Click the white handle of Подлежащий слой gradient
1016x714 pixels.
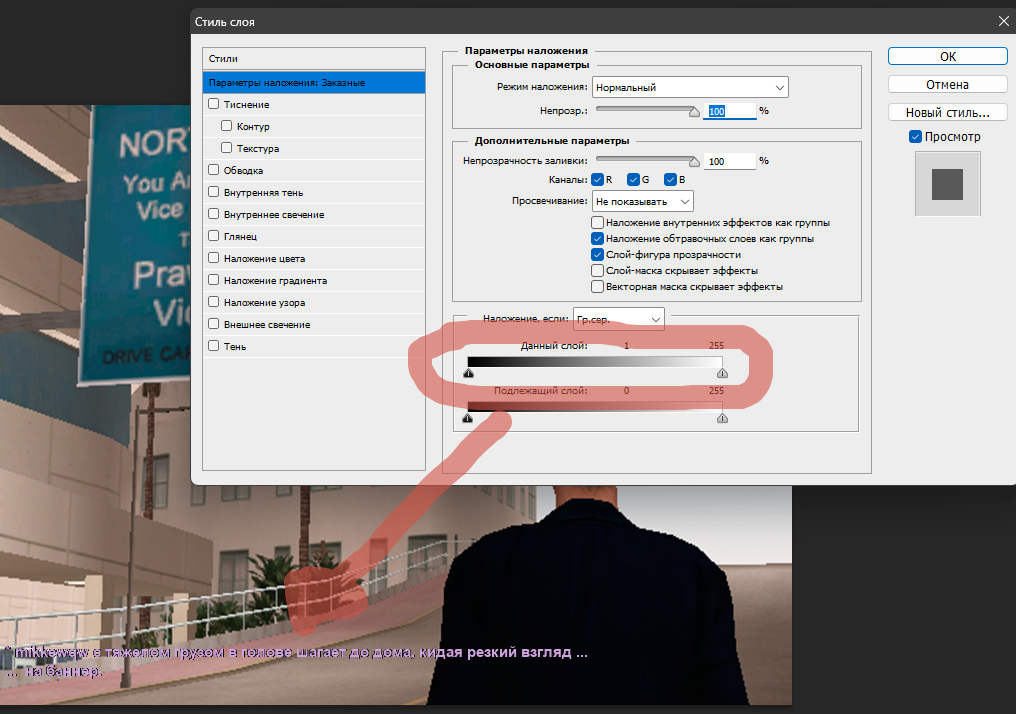[722, 419]
